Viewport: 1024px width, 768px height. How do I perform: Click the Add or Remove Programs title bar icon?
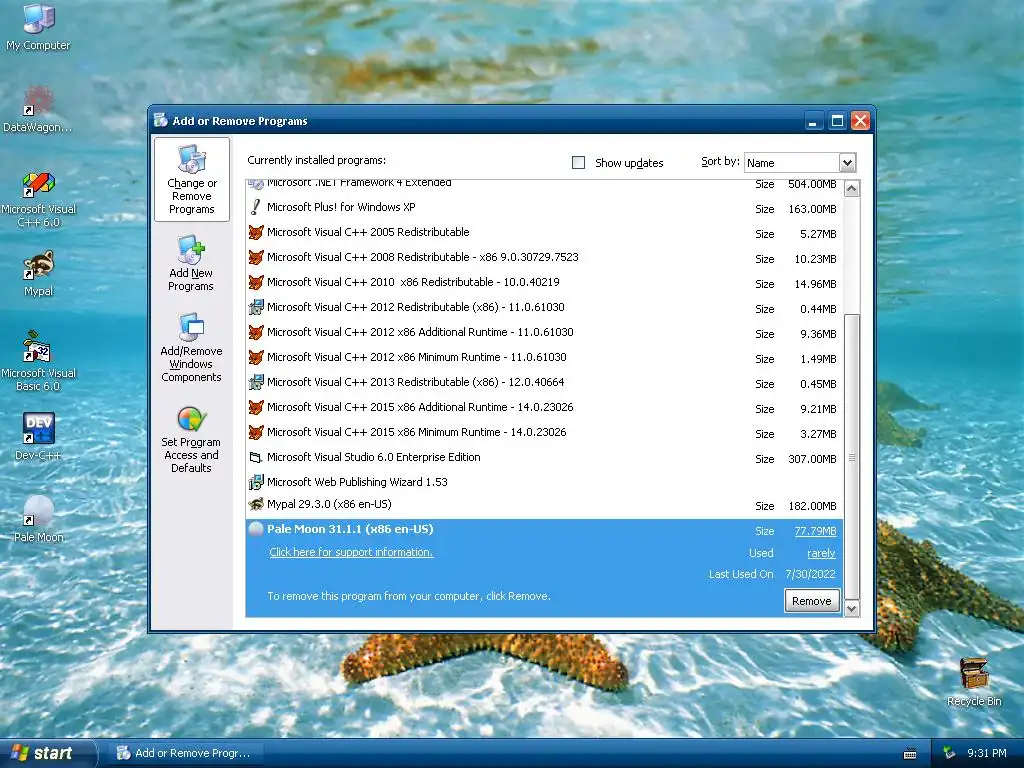(161, 121)
